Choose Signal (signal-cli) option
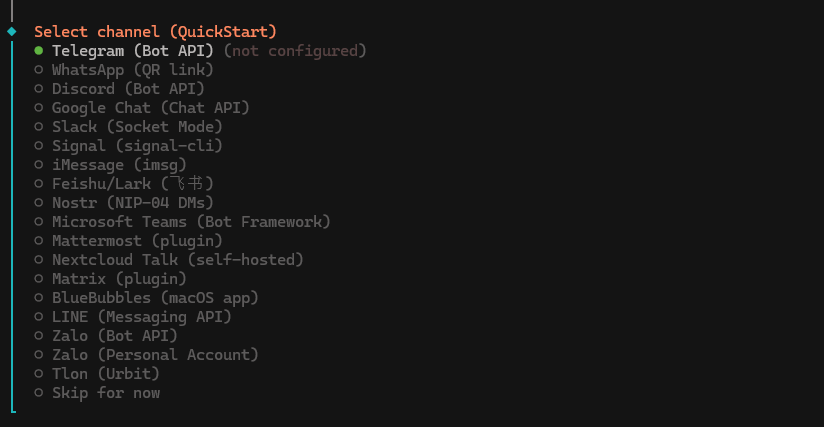The height and width of the screenshot is (427, 824). [137, 146]
